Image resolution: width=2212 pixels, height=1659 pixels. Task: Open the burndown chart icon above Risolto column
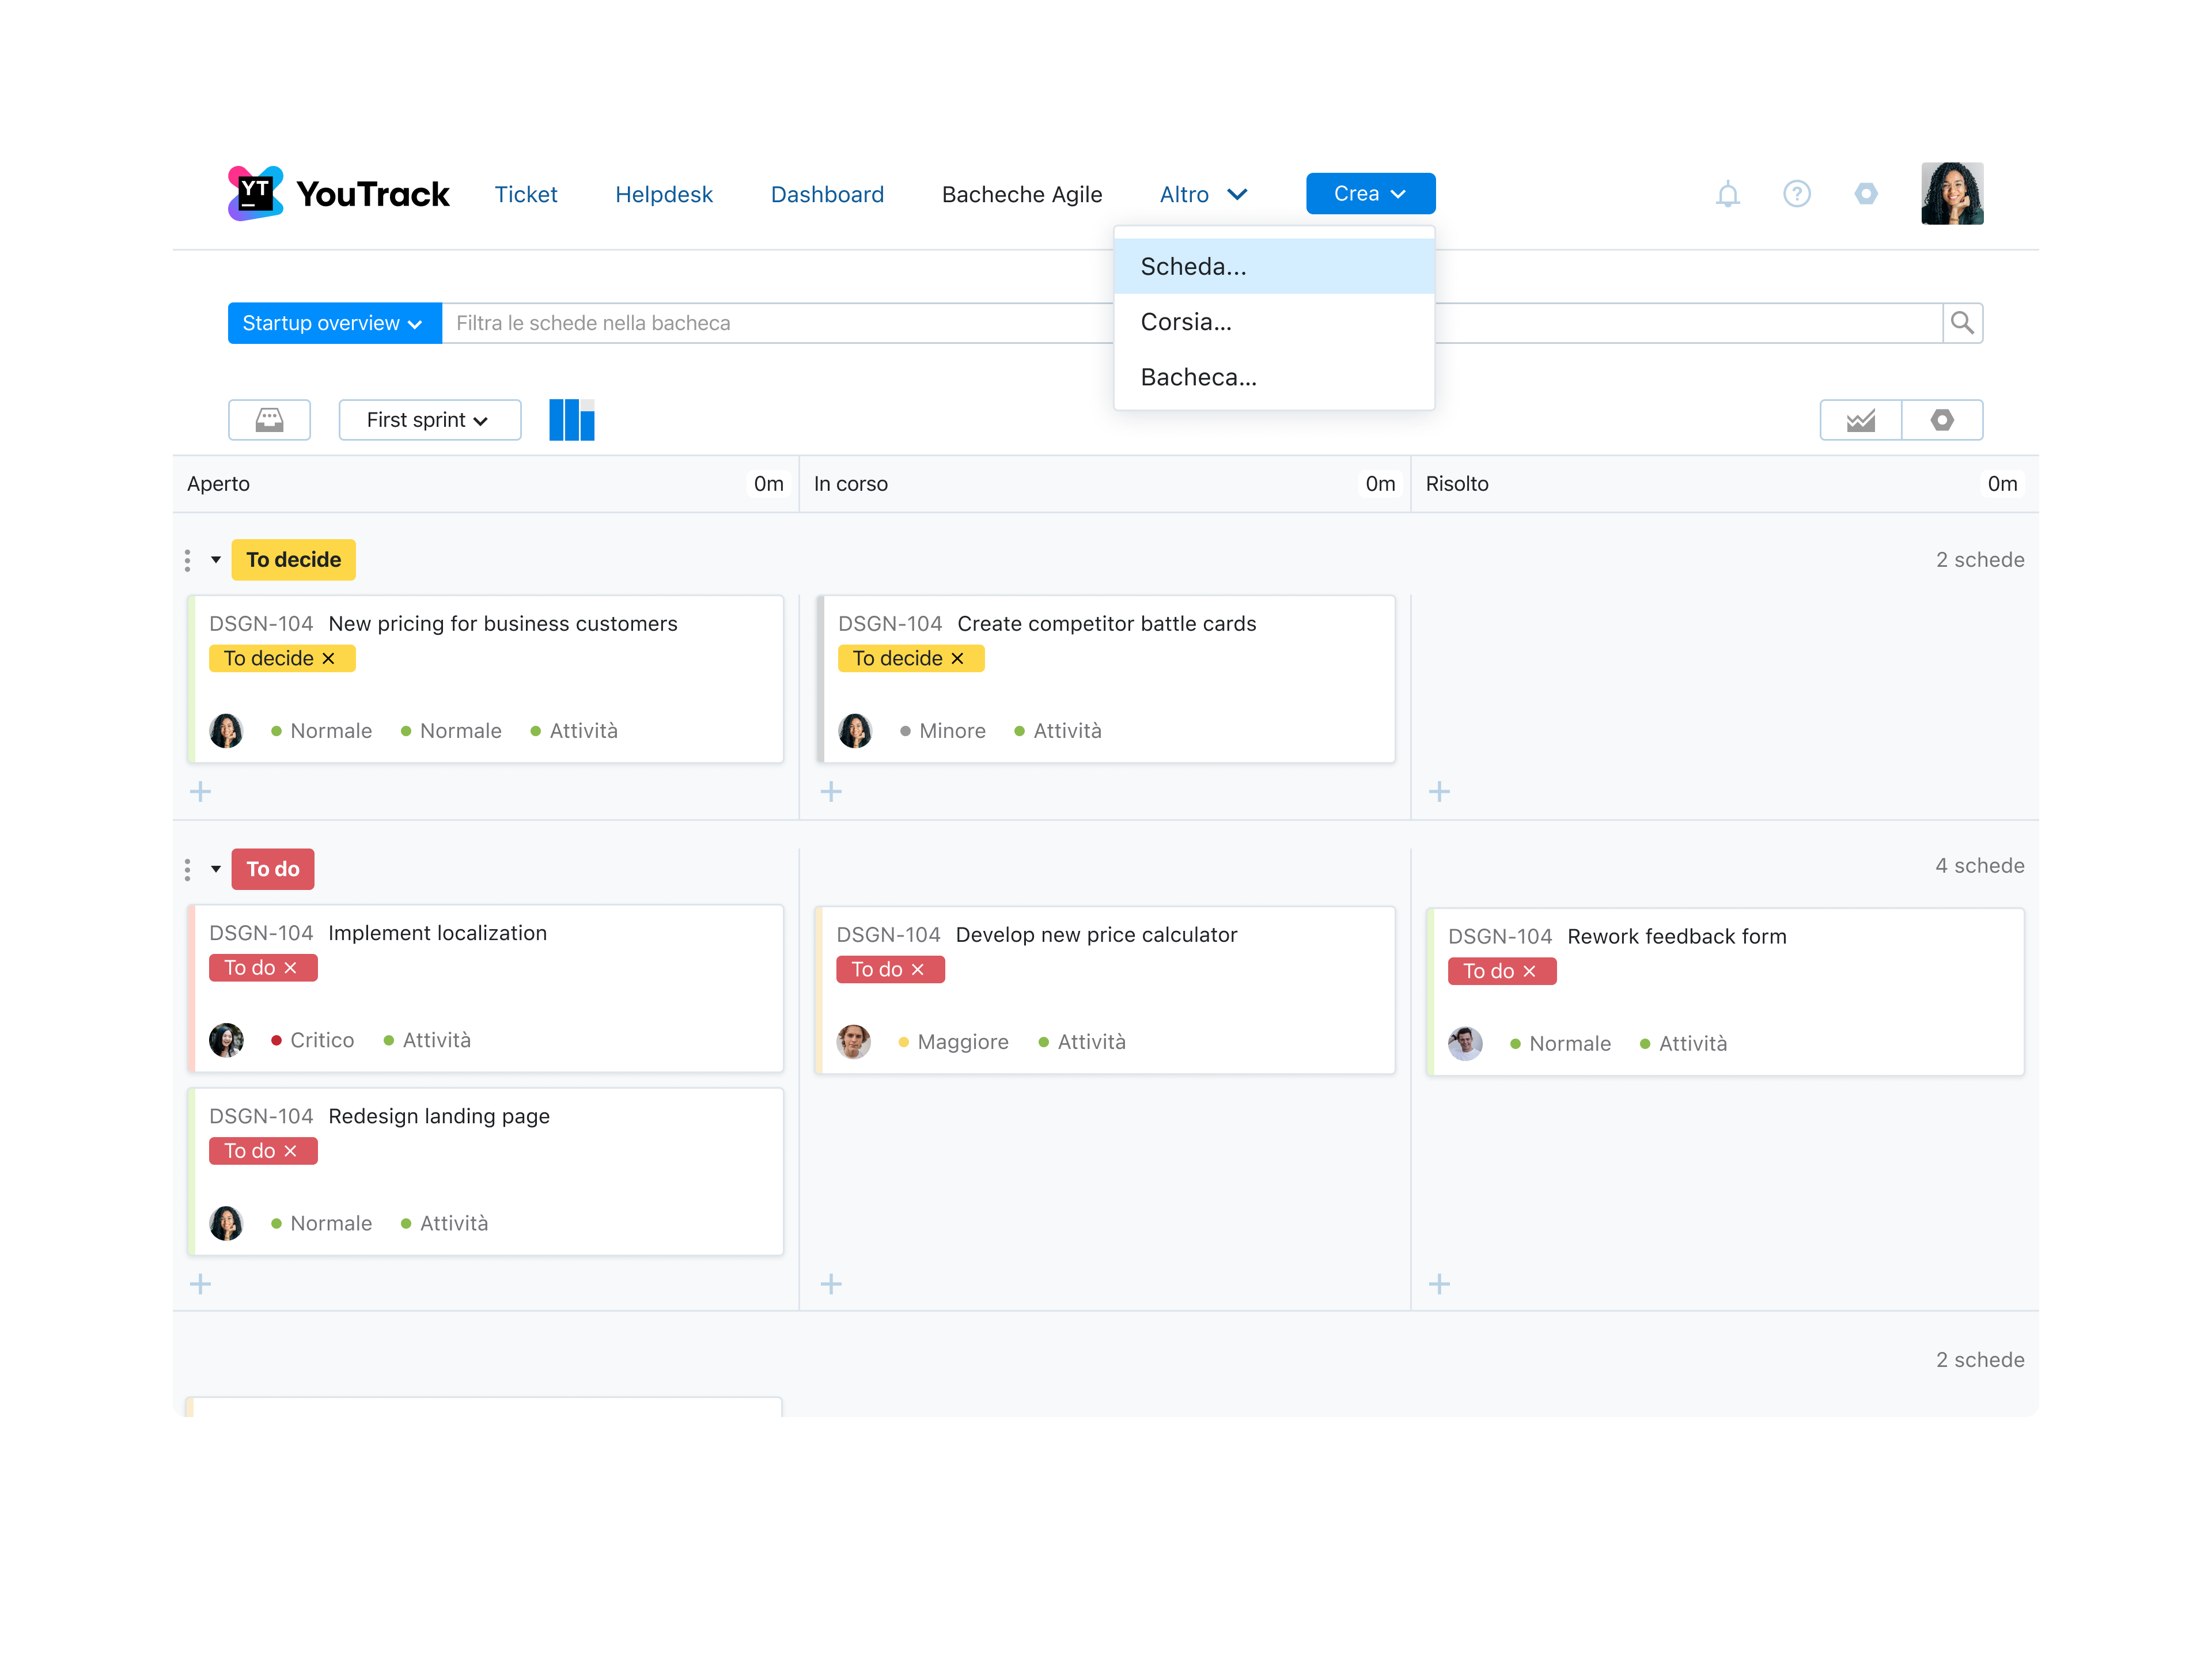pos(1861,420)
